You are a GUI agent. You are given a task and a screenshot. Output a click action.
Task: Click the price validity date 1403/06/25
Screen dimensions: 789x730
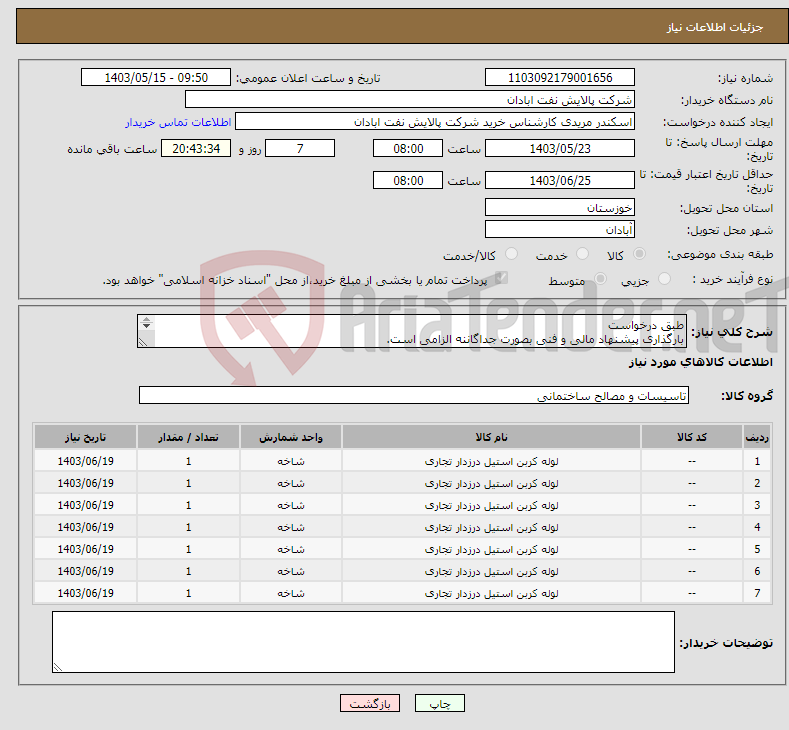(x=560, y=180)
